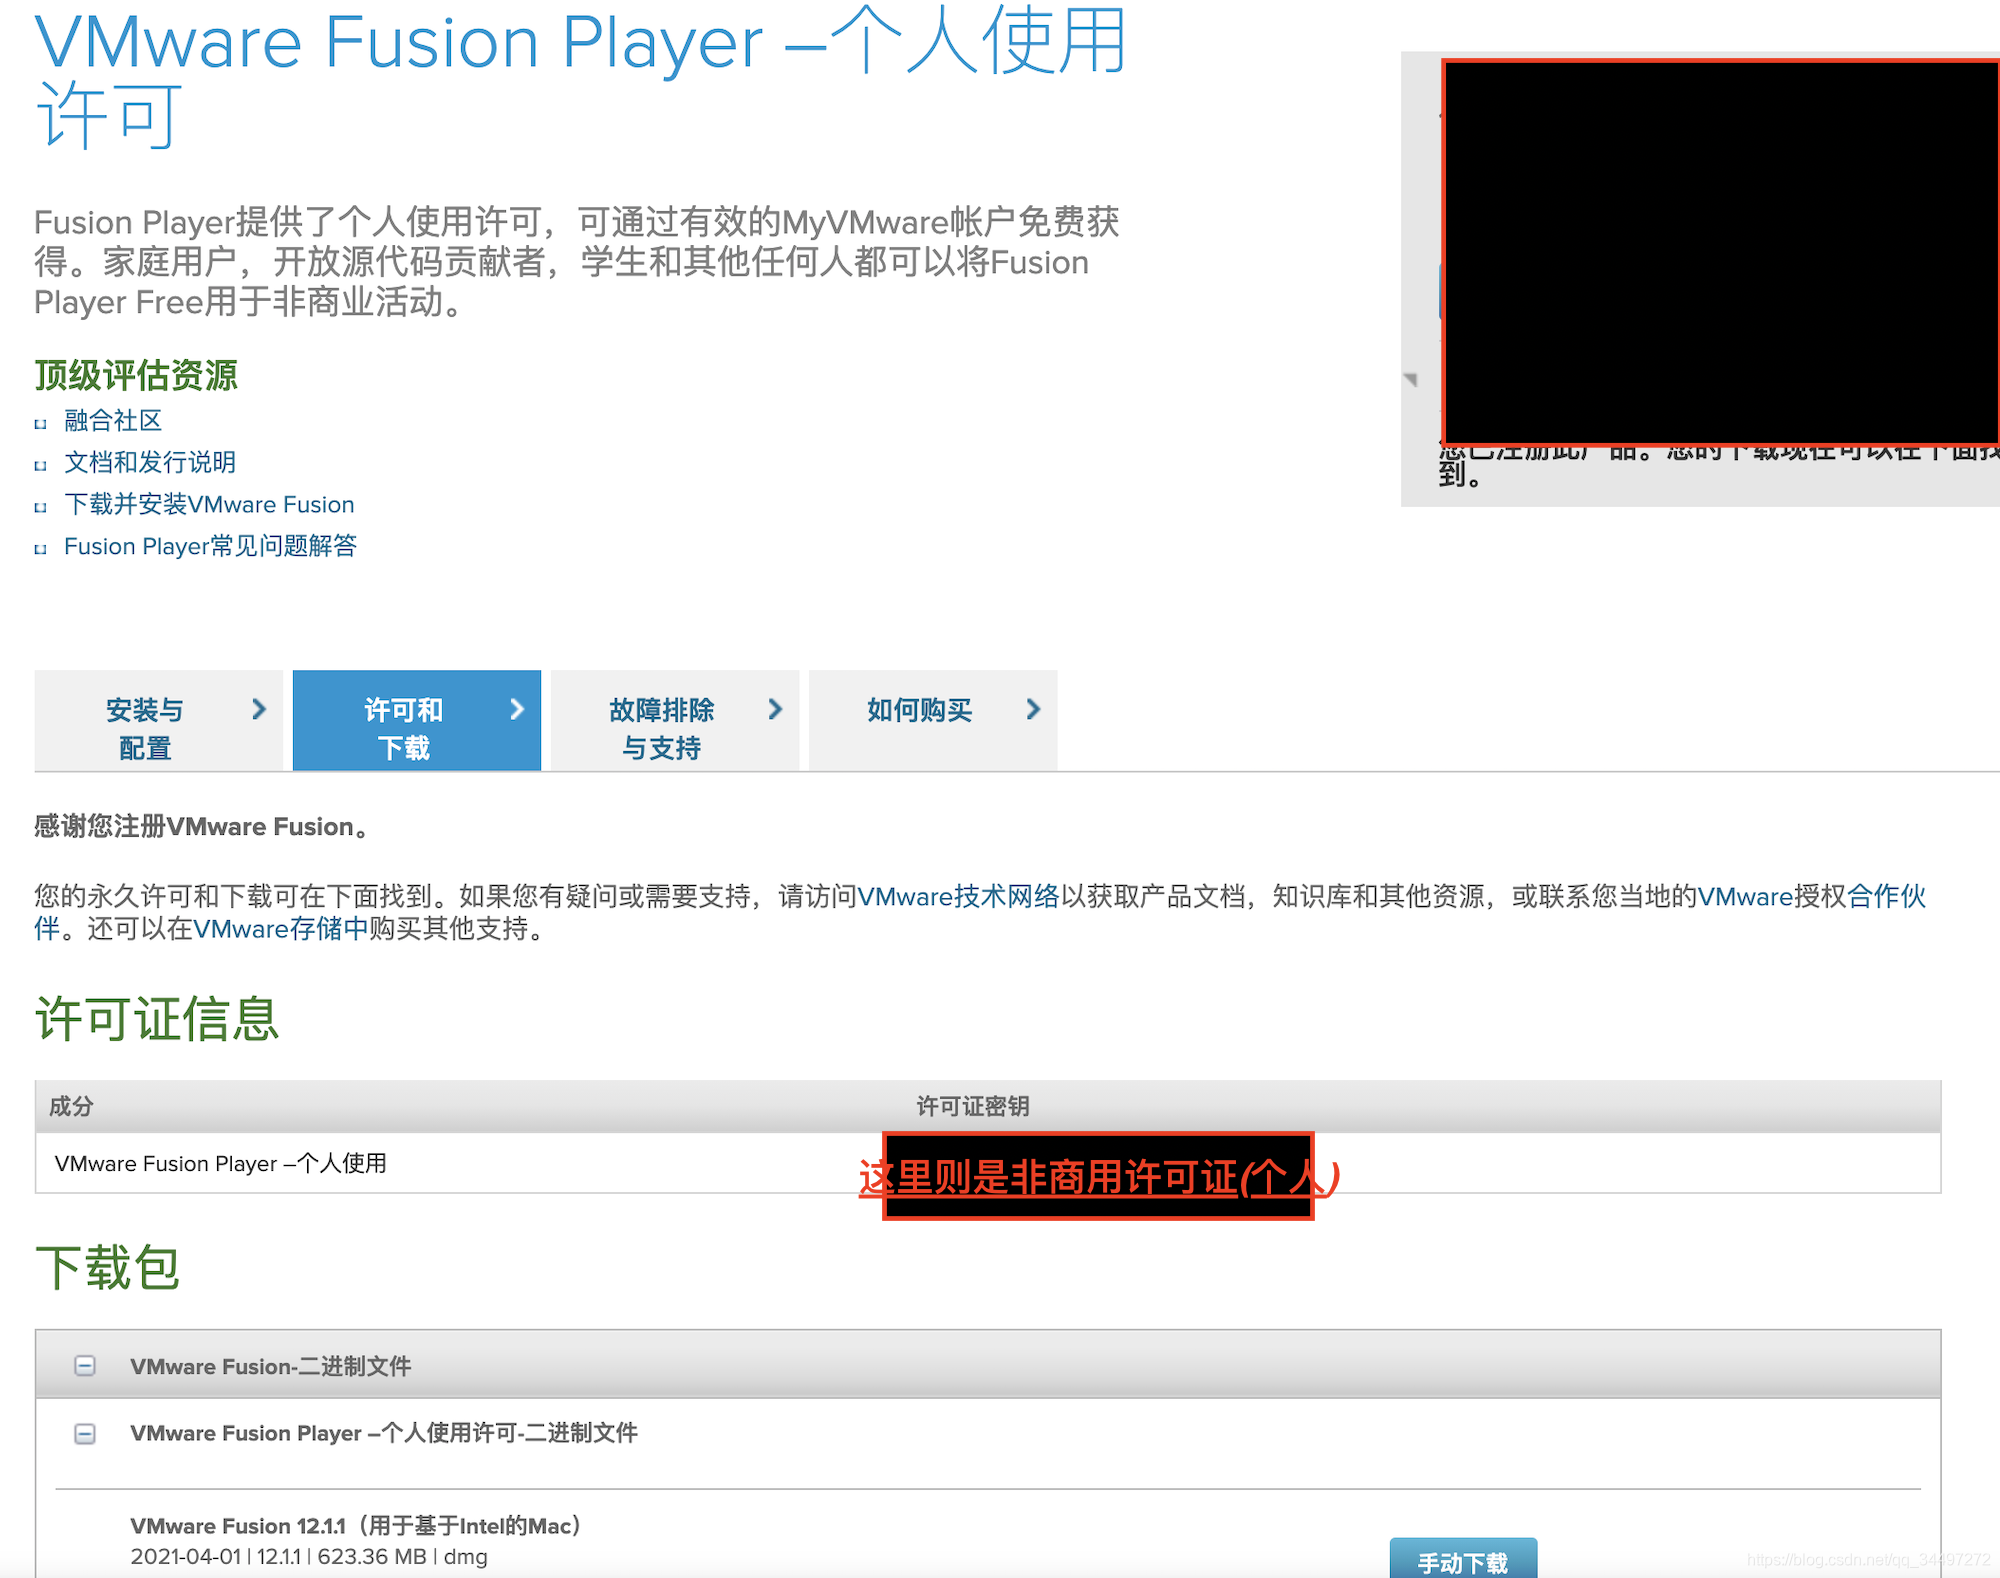Click chevron arrow on 如何购买 tab

pyautogui.click(x=1033, y=710)
